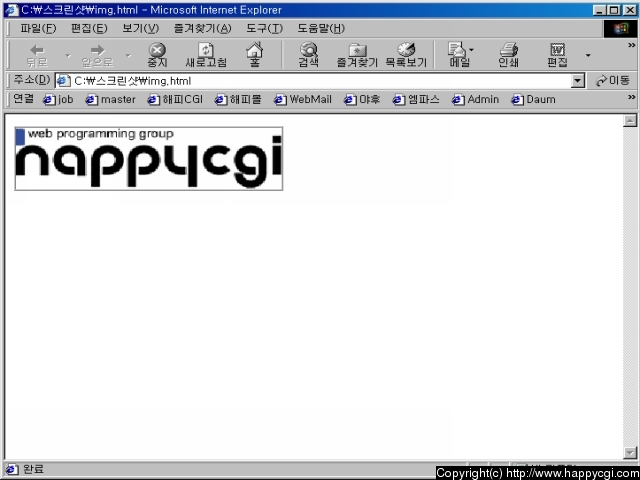Image resolution: width=640 pixels, height=480 pixels.
Task: Open the 도움말(H) menu
Action: (x=321, y=28)
